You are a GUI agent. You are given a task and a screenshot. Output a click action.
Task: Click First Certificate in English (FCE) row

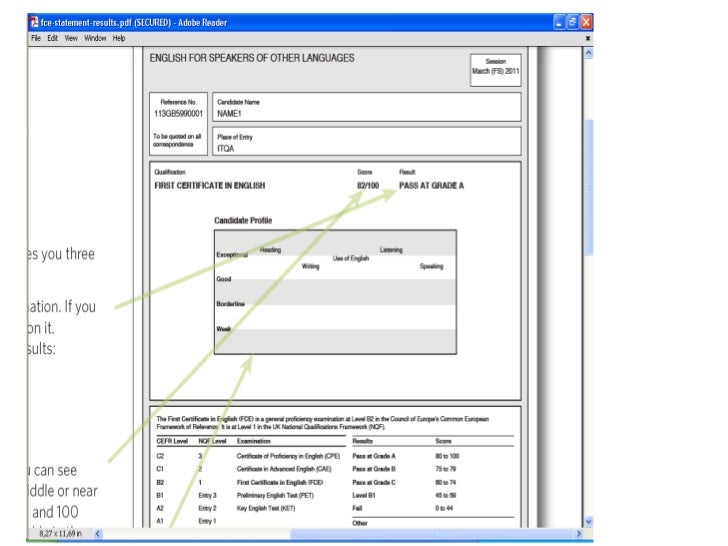click(280, 482)
